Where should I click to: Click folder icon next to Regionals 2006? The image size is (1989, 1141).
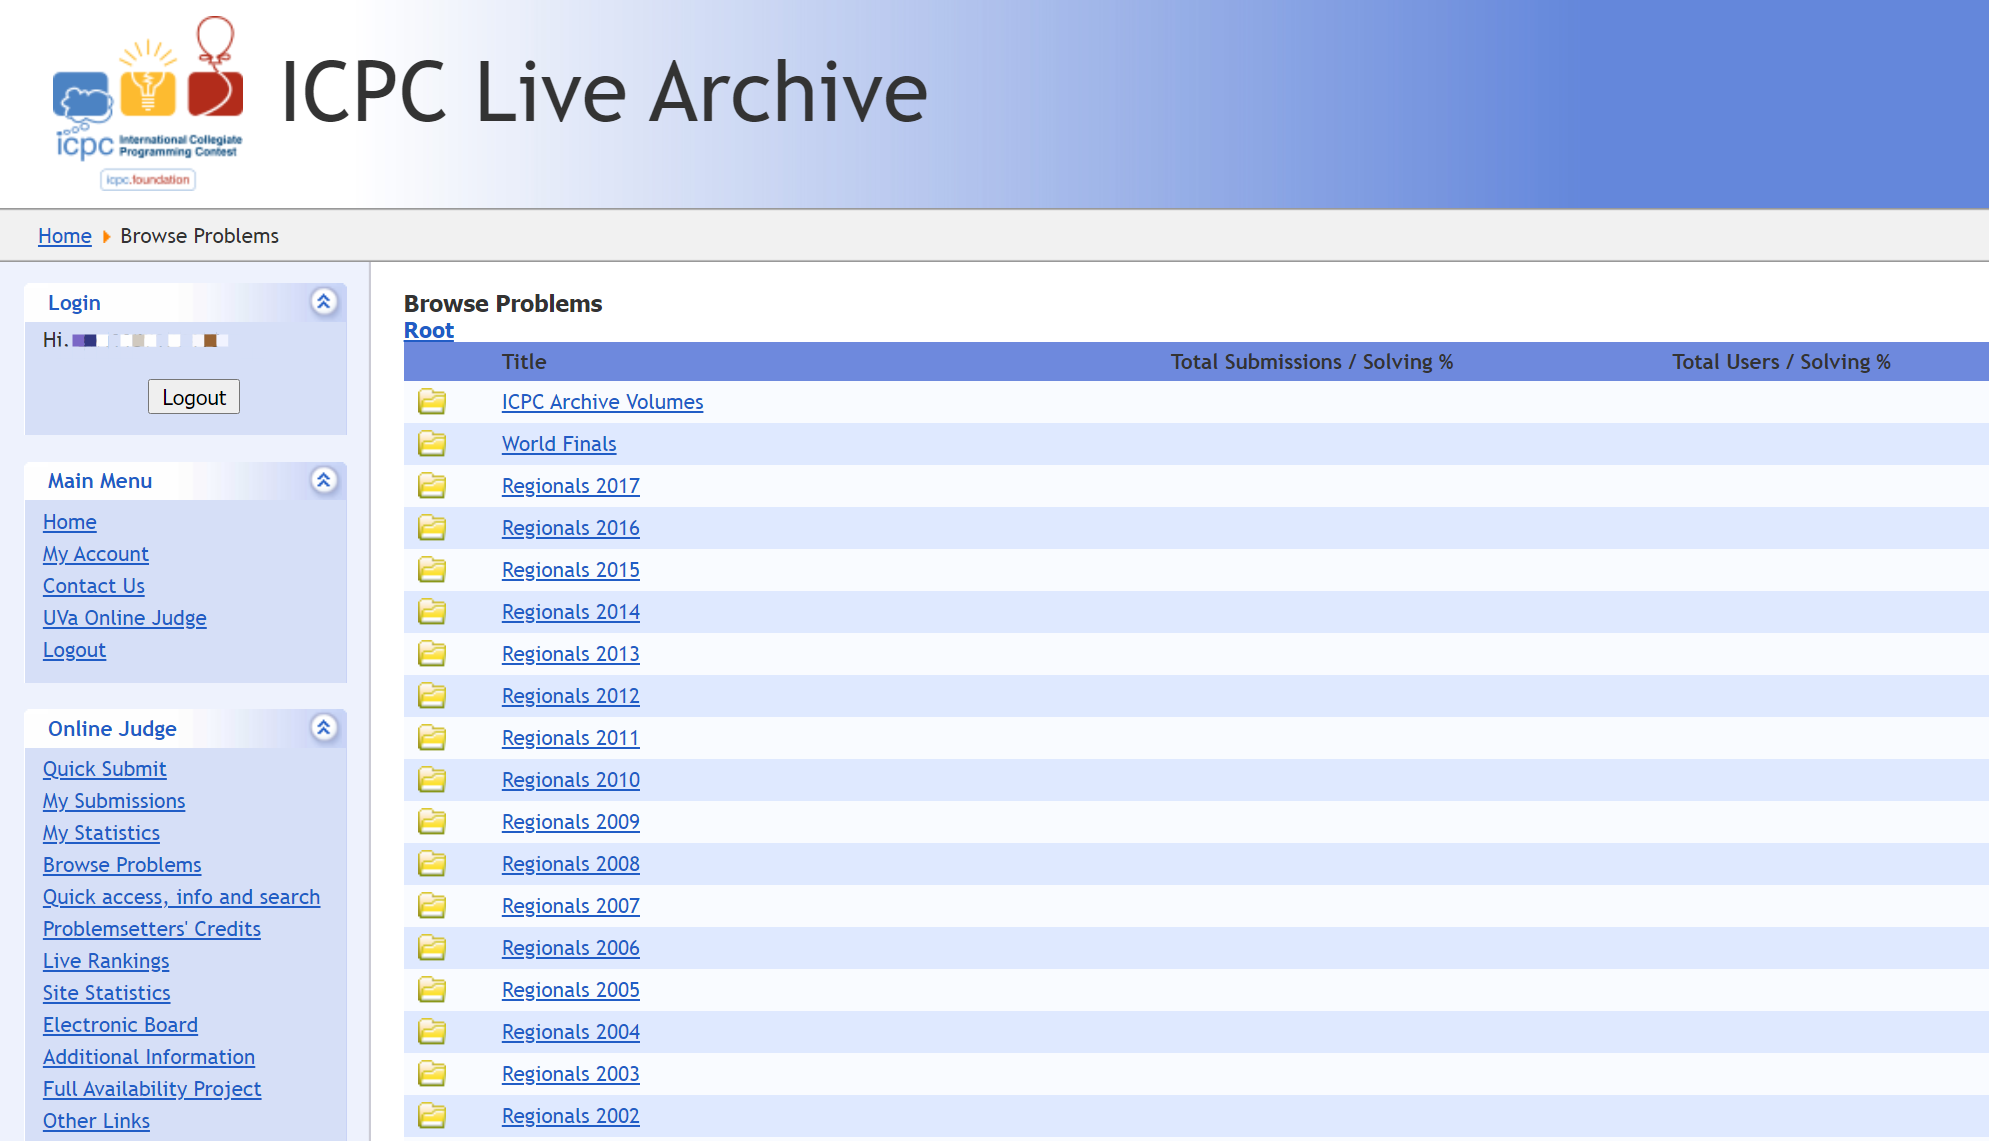(x=432, y=948)
